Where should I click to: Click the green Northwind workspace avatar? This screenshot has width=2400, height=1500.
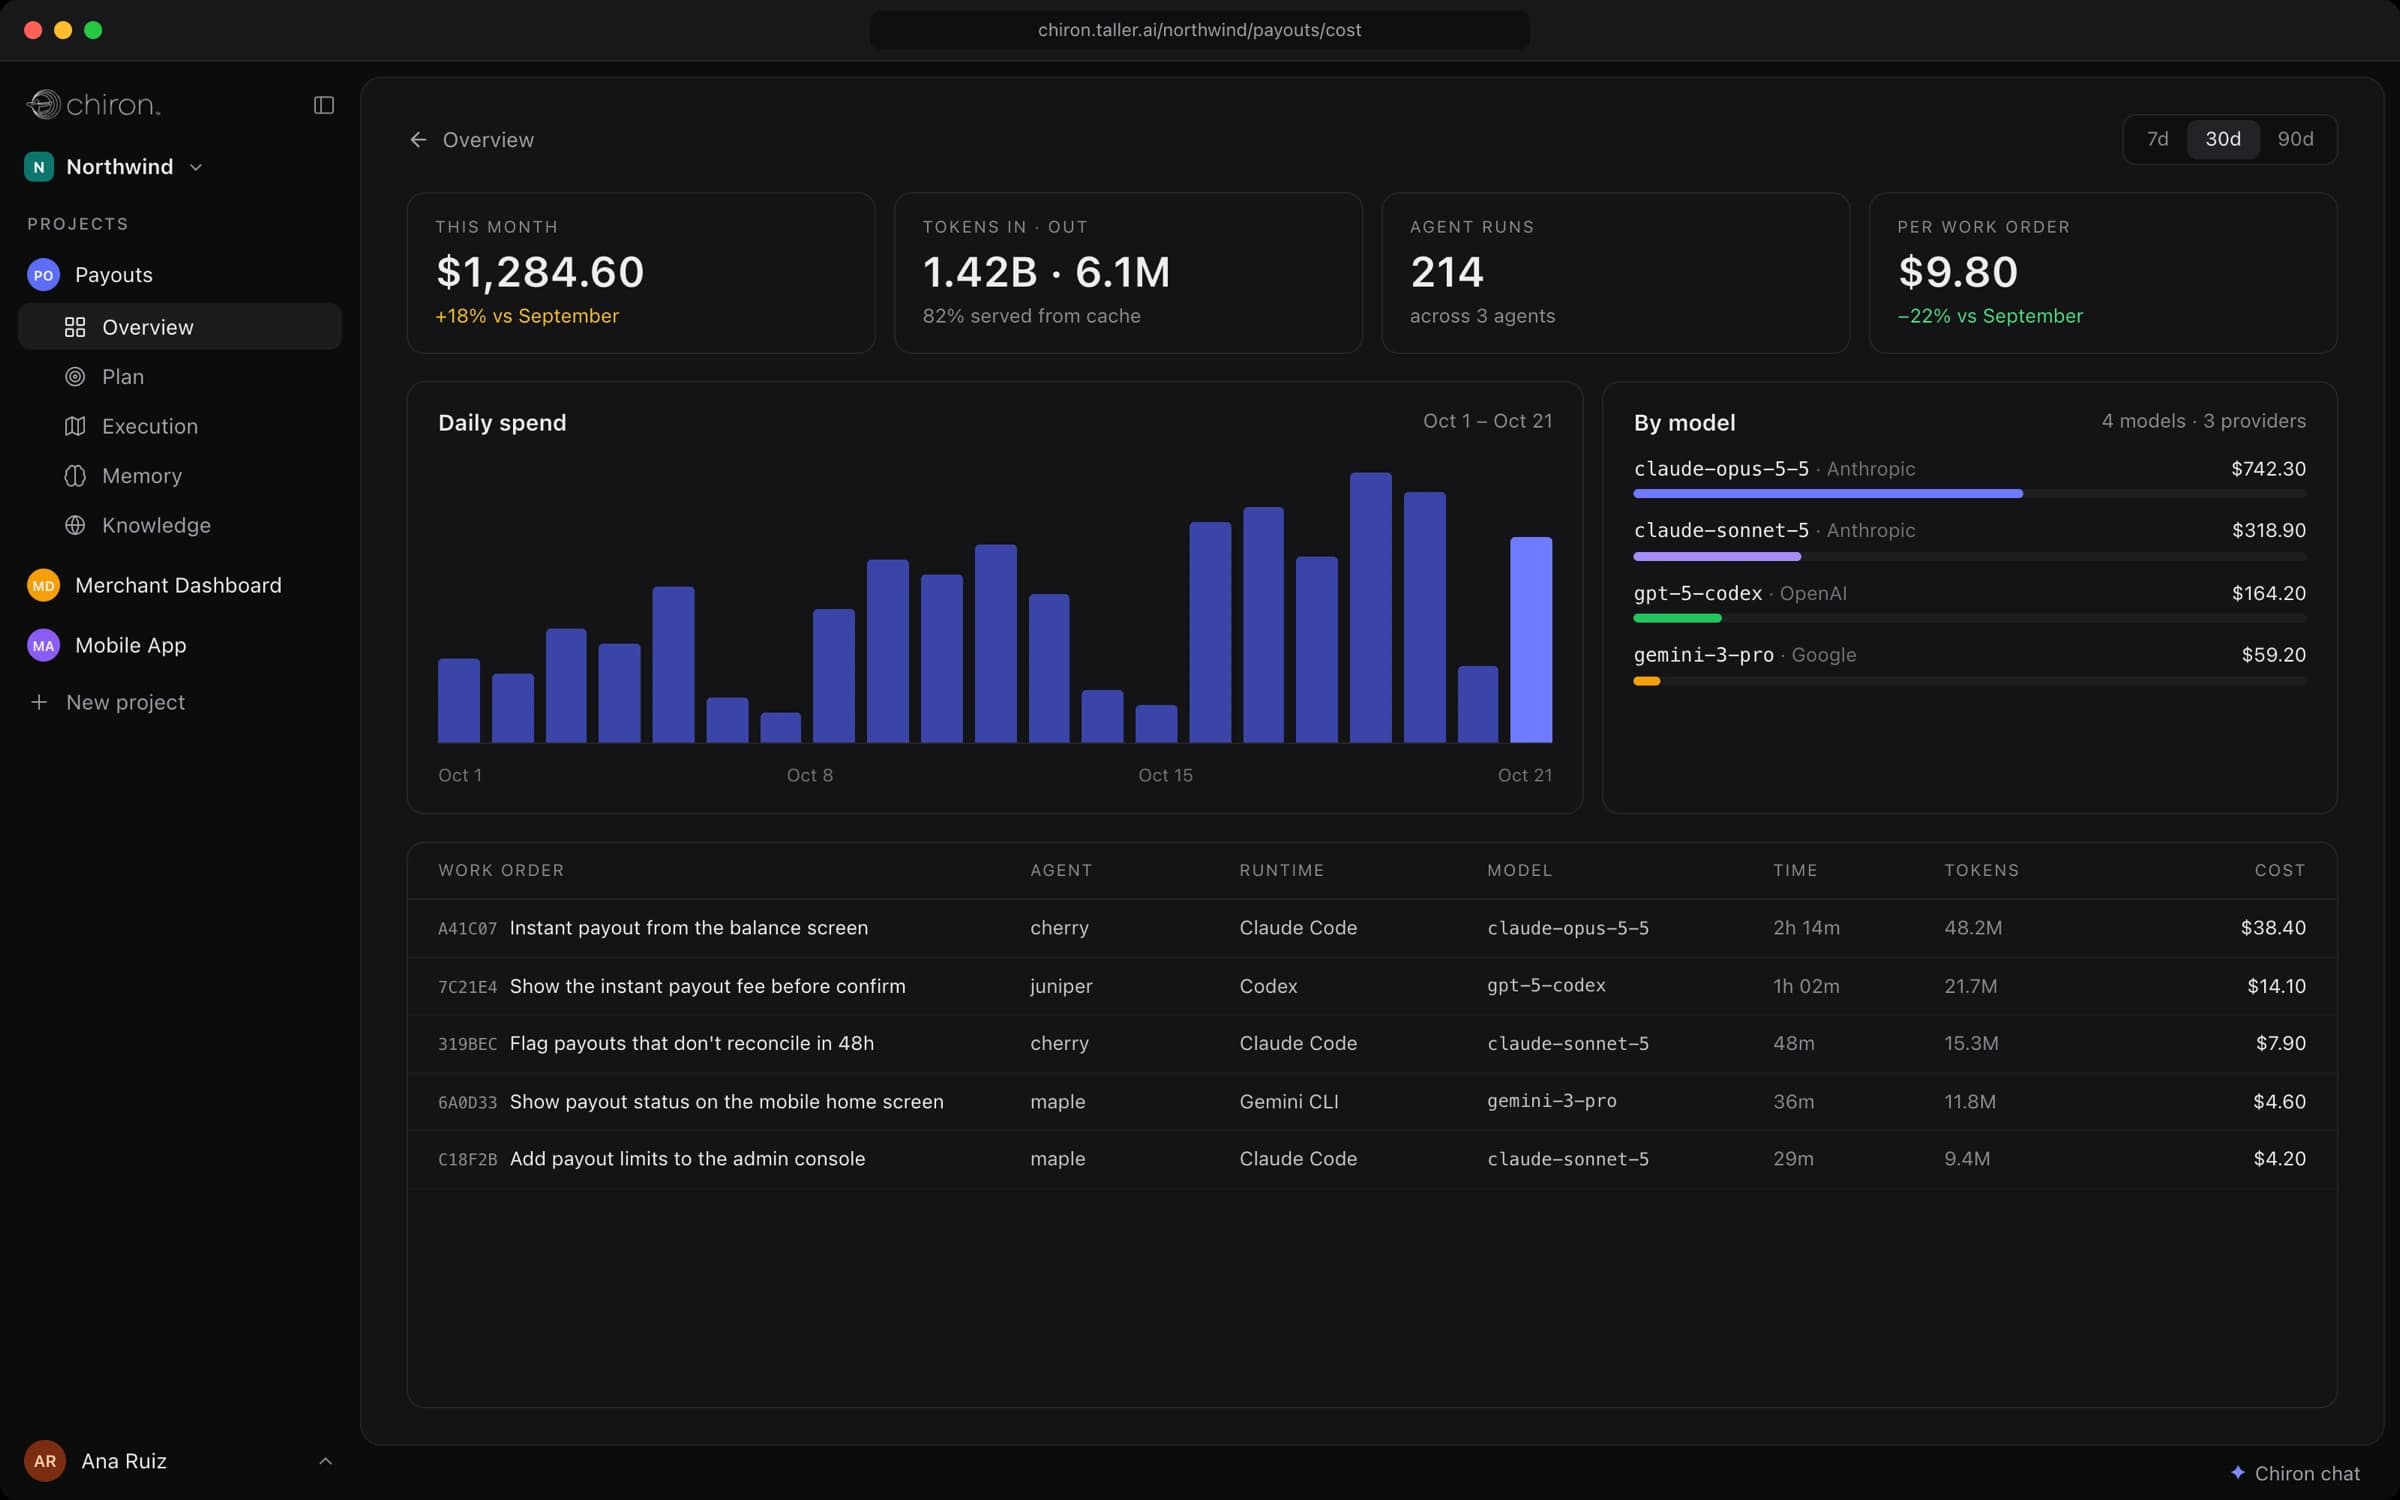tap(39, 167)
